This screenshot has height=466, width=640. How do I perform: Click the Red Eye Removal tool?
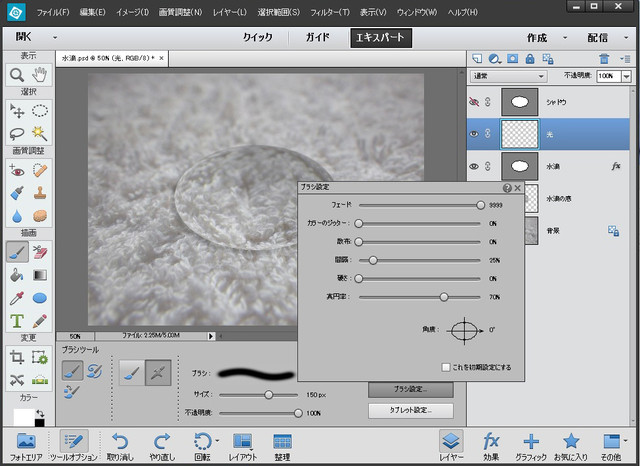point(17,170)
